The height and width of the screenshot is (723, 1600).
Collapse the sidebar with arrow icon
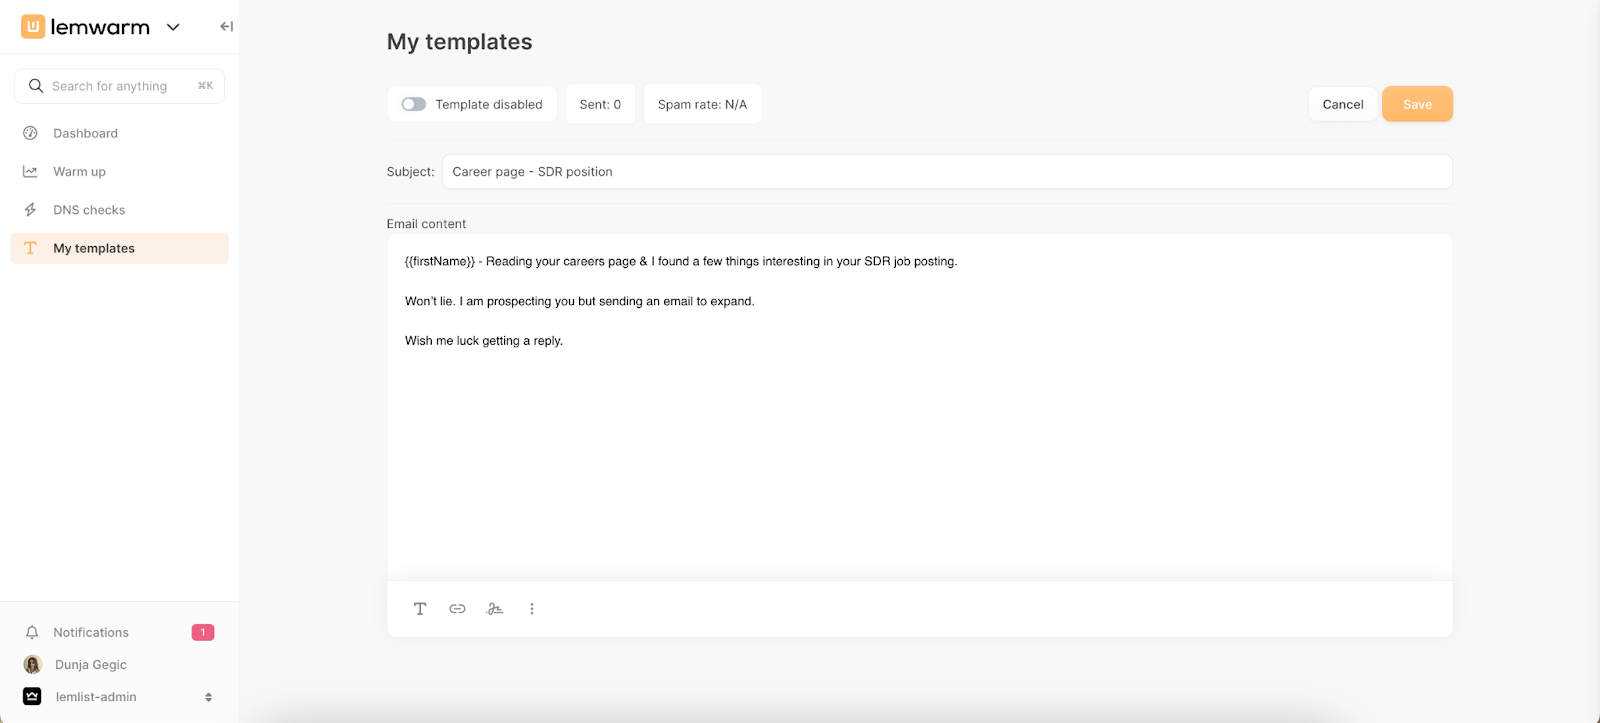(226, 27)
